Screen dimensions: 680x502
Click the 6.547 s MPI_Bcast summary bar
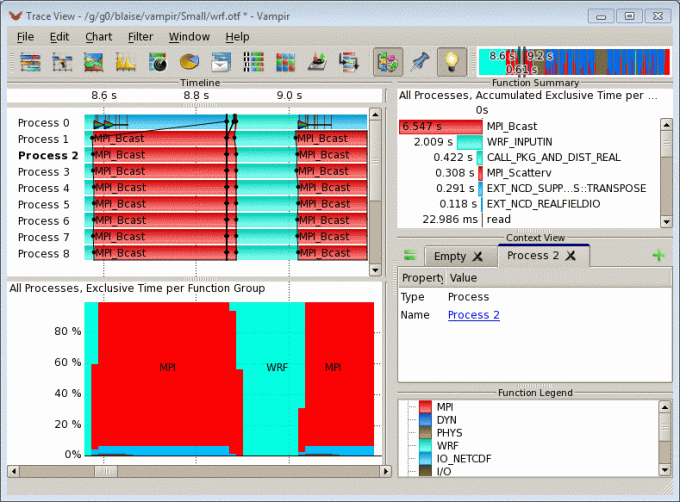pos(441,127)
